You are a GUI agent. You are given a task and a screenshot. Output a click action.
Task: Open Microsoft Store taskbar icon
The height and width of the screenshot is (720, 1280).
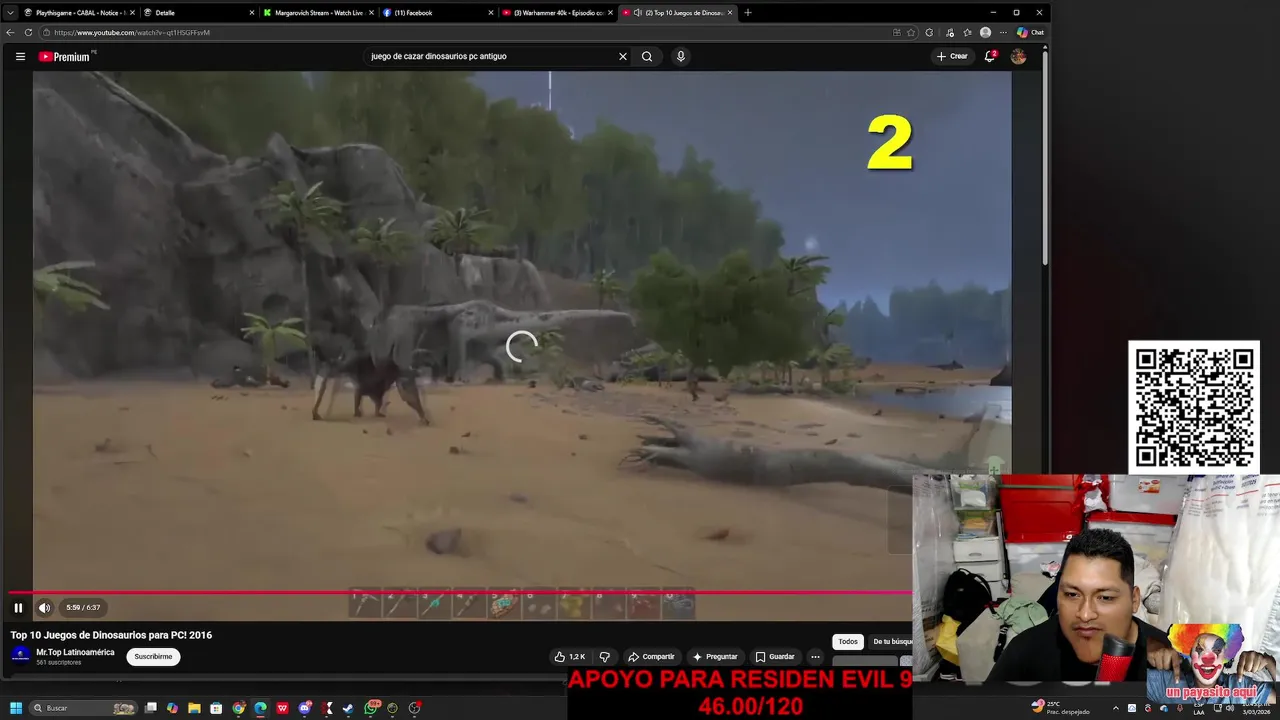pos(216,708)
